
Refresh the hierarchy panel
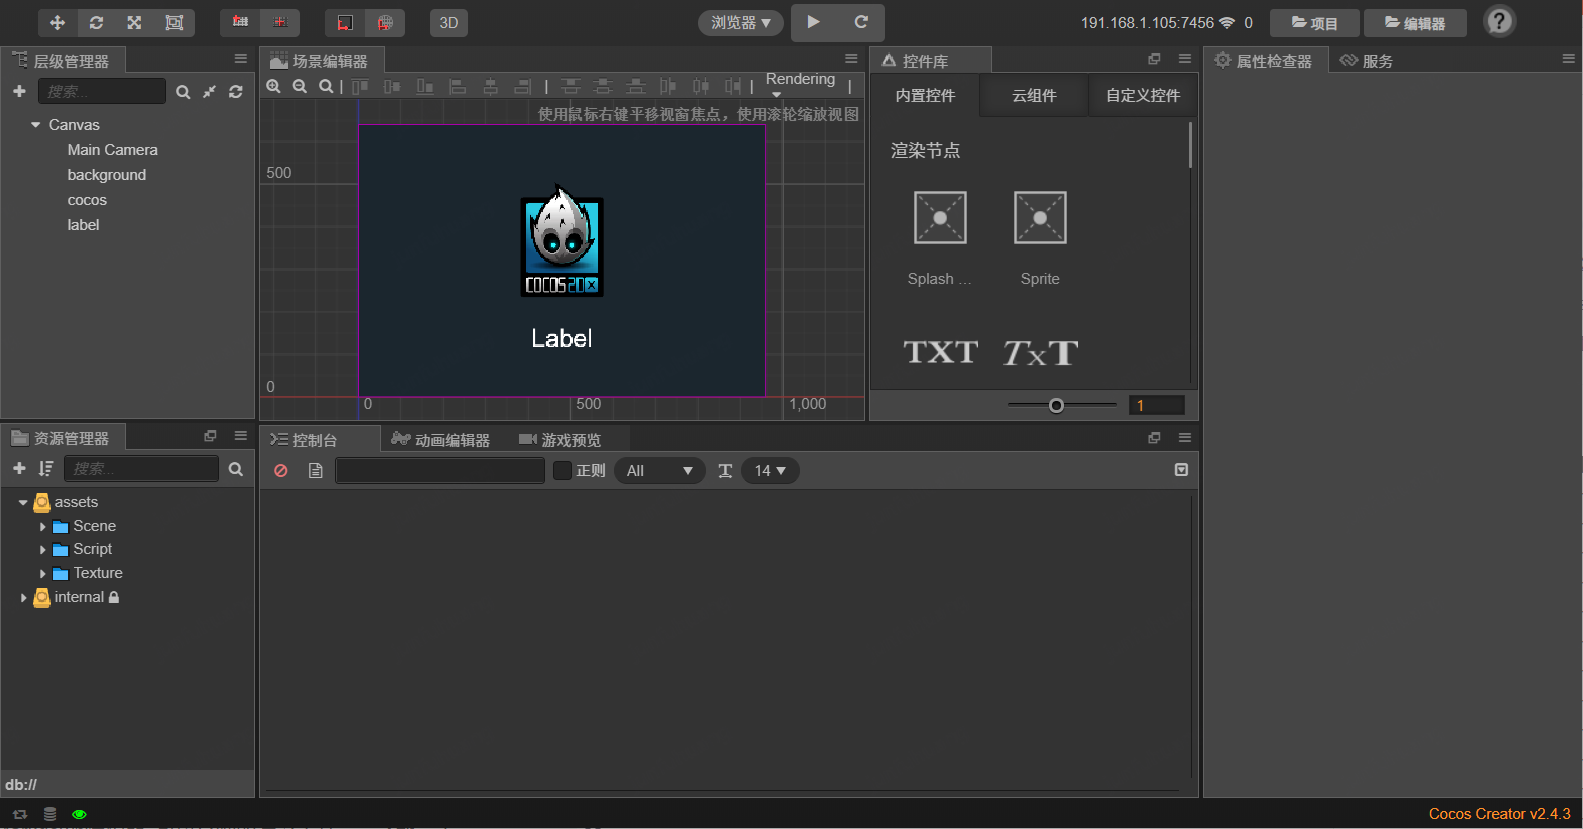pos(236,91)
